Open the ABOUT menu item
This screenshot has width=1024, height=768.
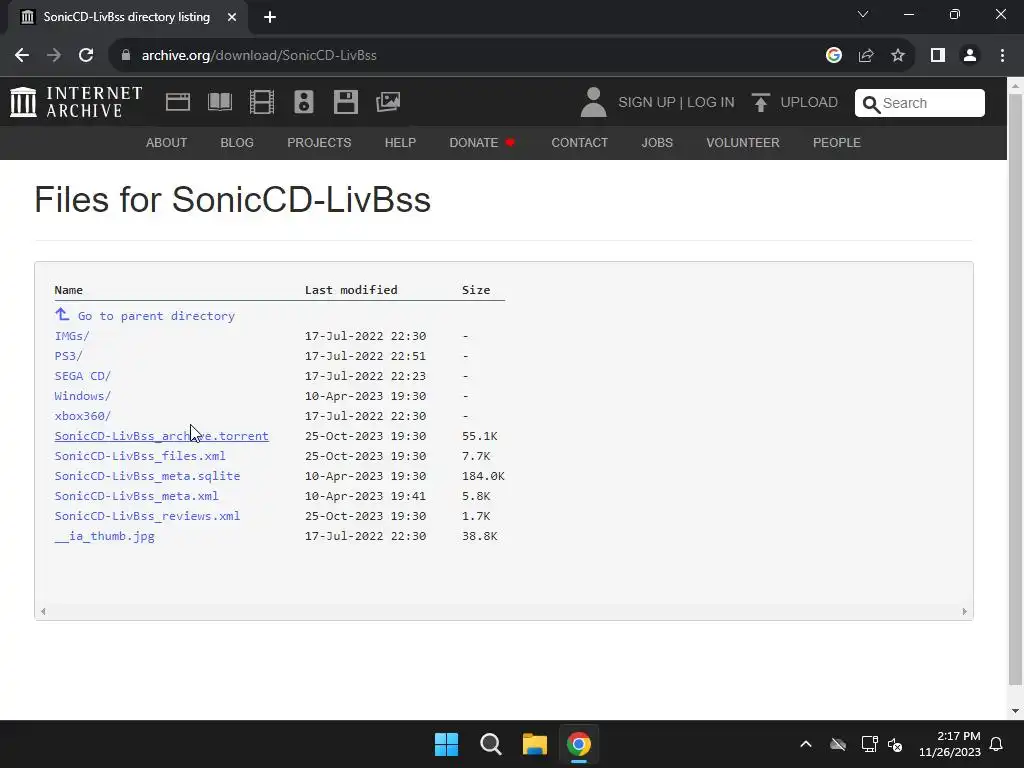click(x=167, y=142)
